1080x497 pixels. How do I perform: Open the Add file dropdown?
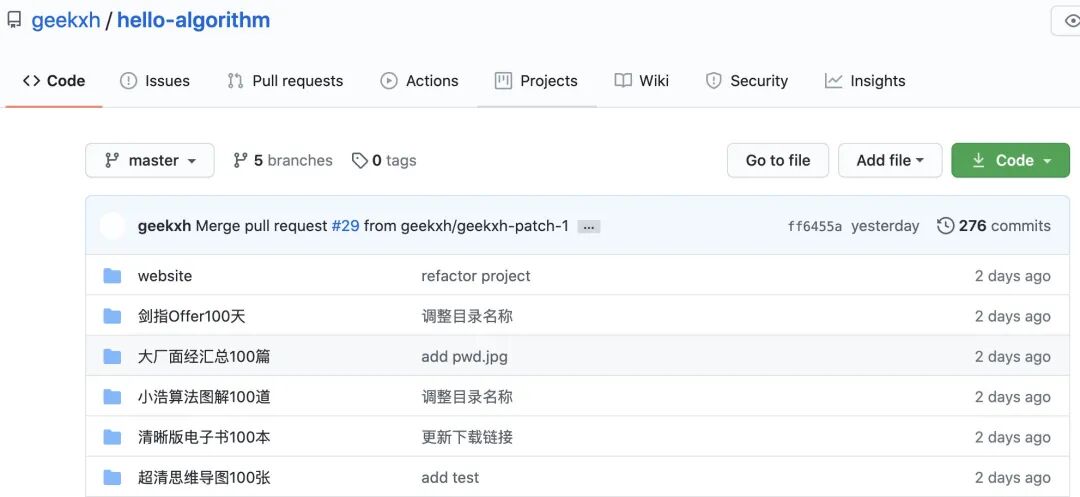tap(890, 160)
